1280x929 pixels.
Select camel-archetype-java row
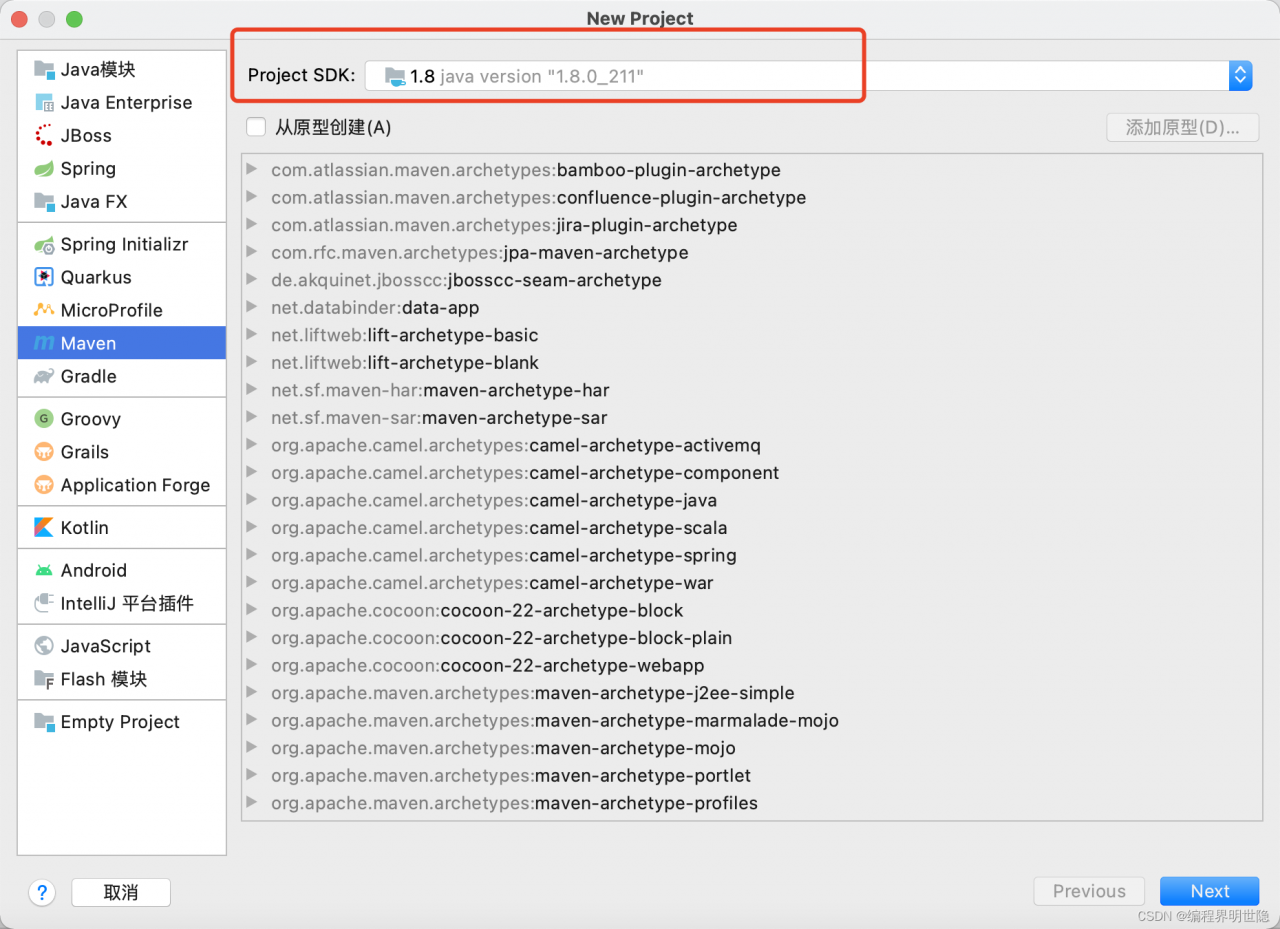752,500
